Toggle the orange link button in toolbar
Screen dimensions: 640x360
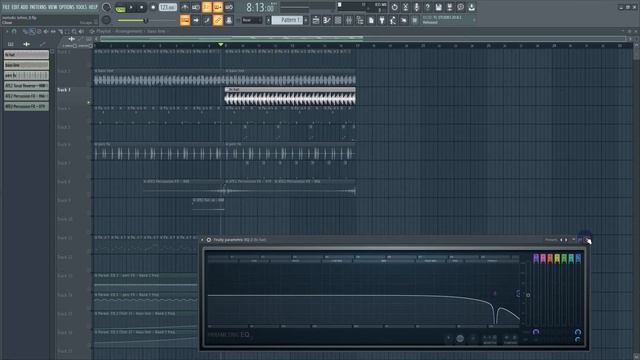(218, 20)
